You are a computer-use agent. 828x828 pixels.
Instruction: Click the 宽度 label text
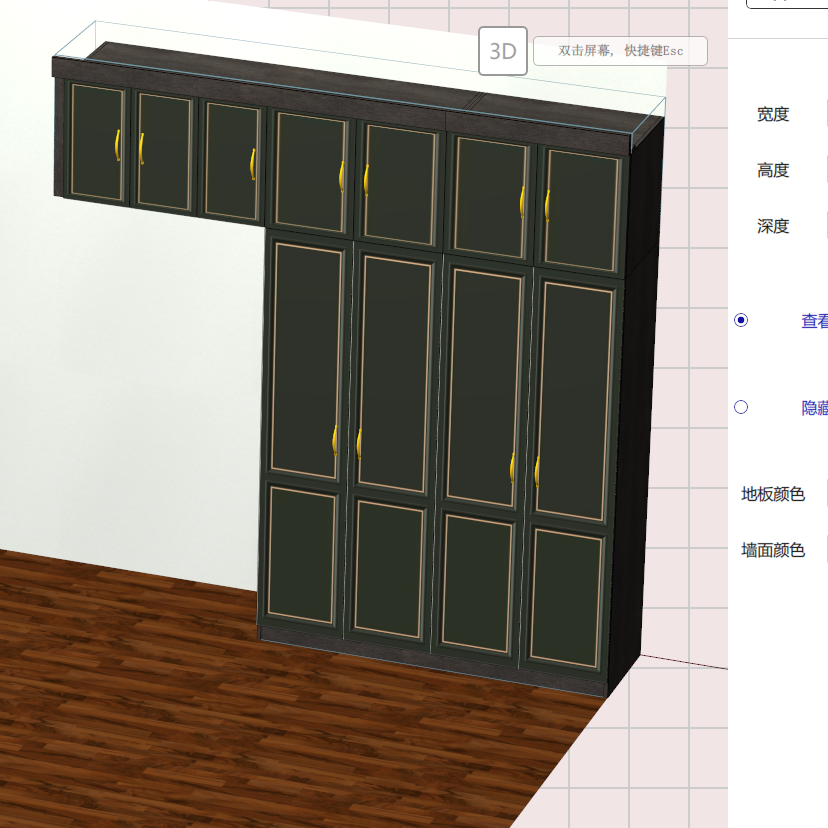coord(773,114)
